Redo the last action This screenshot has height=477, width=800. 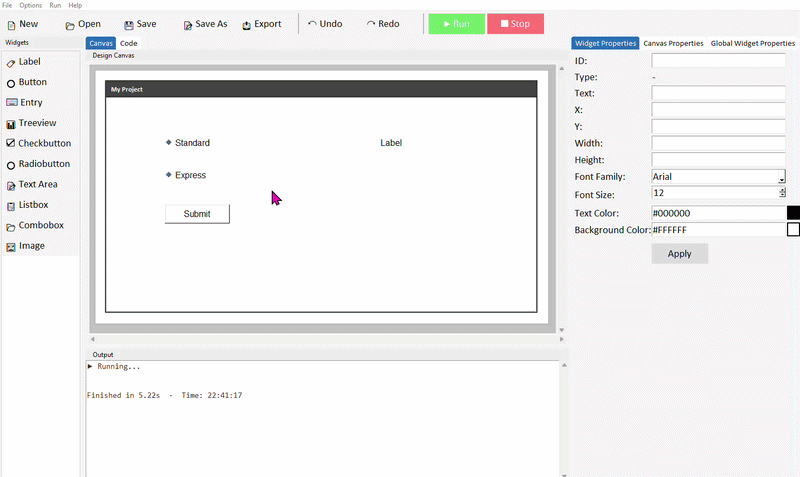tap(383, 24)
